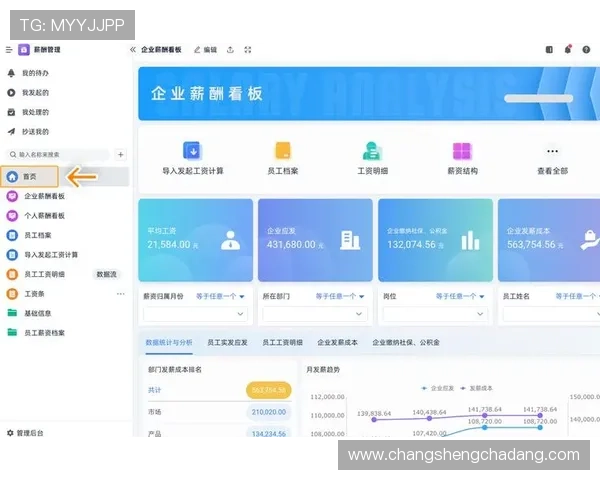Click the share/export icon in header
This screenshot has height=480, width=600.
[x=230, y=50]
